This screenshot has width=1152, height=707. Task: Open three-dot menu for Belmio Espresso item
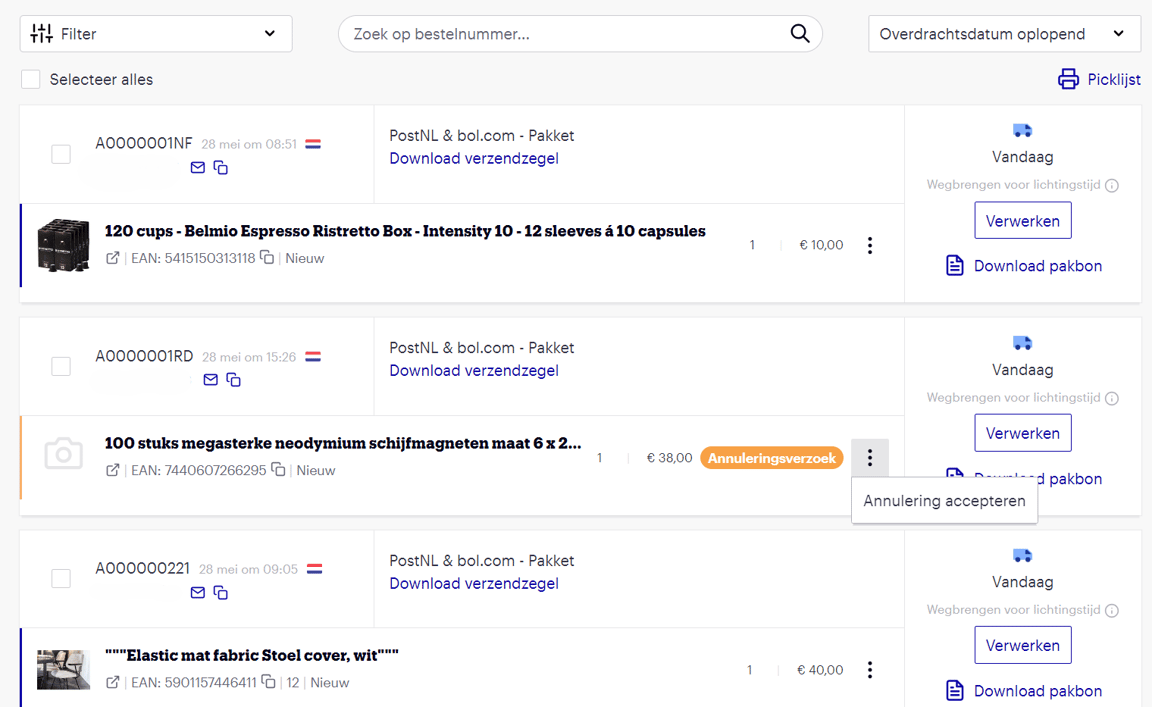870,245
